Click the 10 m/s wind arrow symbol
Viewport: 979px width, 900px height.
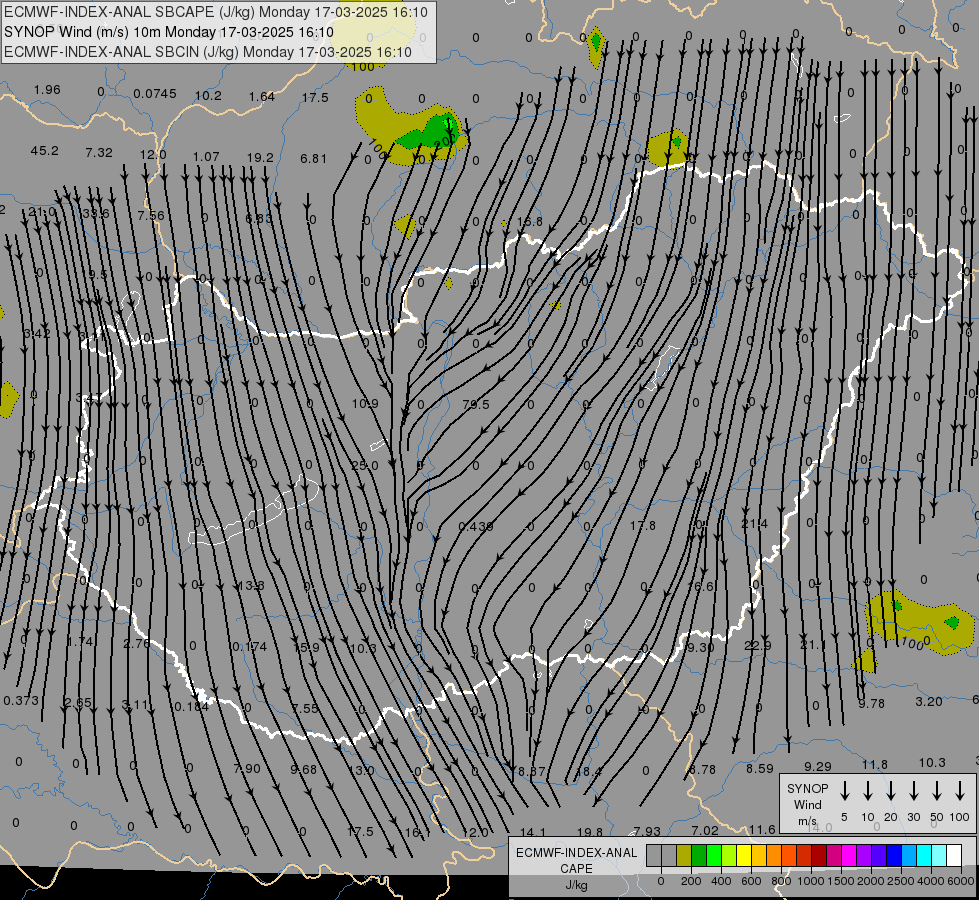[x=868, y=791]
